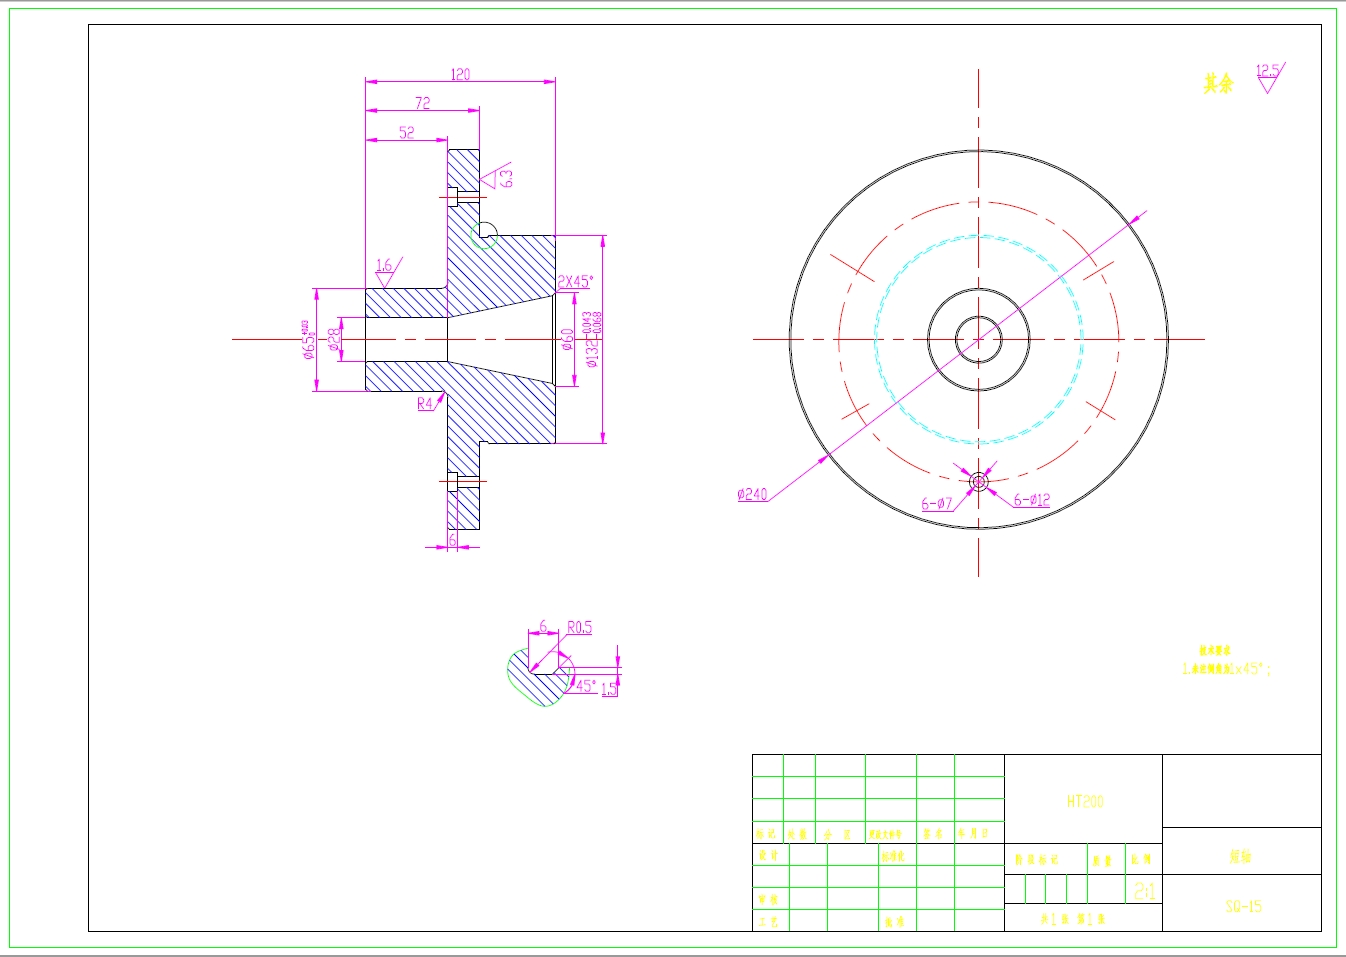Click the 120 overall length dimension
The image size is (1346, 957).
point(459,72)
